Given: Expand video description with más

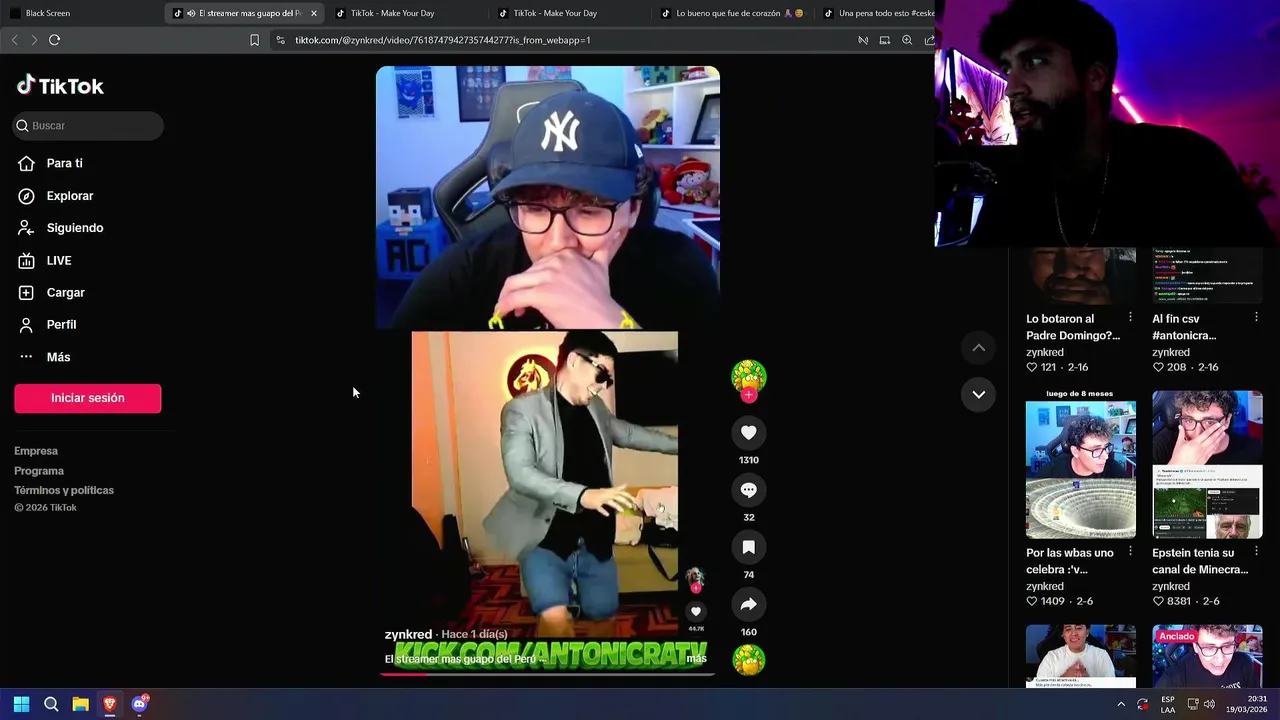Looking at the screenshot, I should click(x=696, y=658).
